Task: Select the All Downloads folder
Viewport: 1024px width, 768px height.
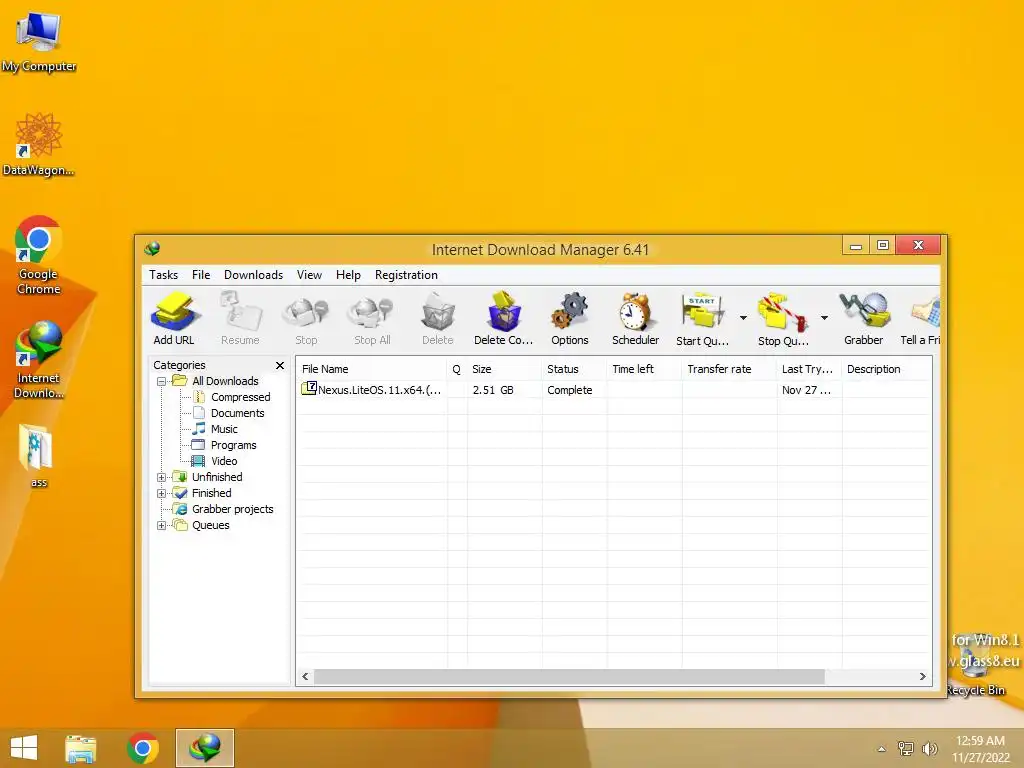Action: pos(225,381)
